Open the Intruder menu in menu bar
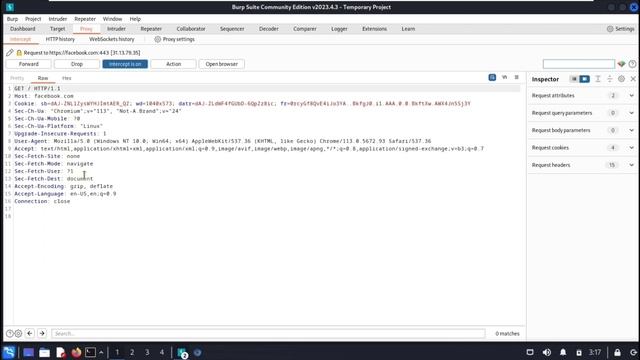 [58, 19]
